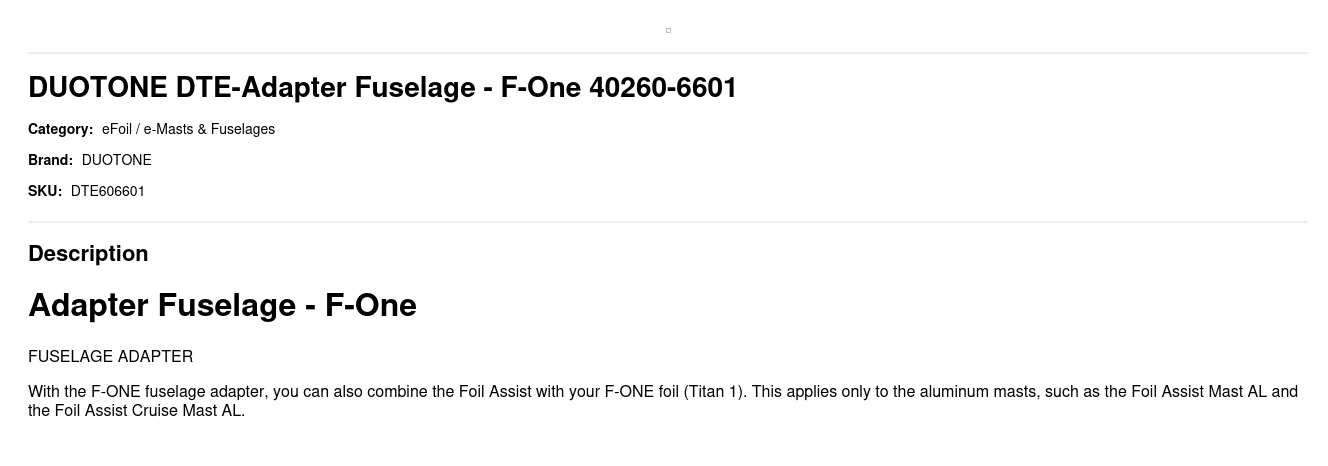Select the DUOTONE brand value
The width and height of the screenshot is (1328, 466).
[x=116, y=160]
